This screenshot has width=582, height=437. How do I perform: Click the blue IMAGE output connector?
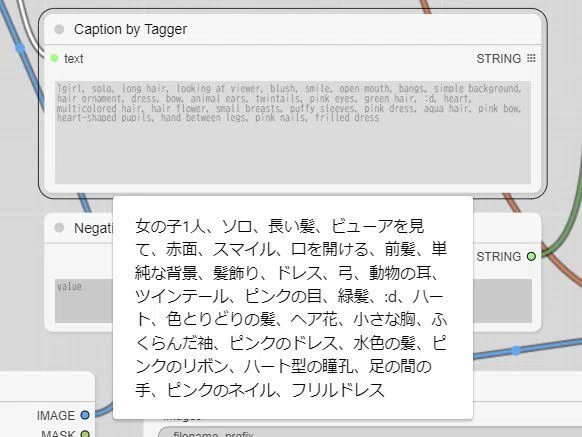click(85, 415)
